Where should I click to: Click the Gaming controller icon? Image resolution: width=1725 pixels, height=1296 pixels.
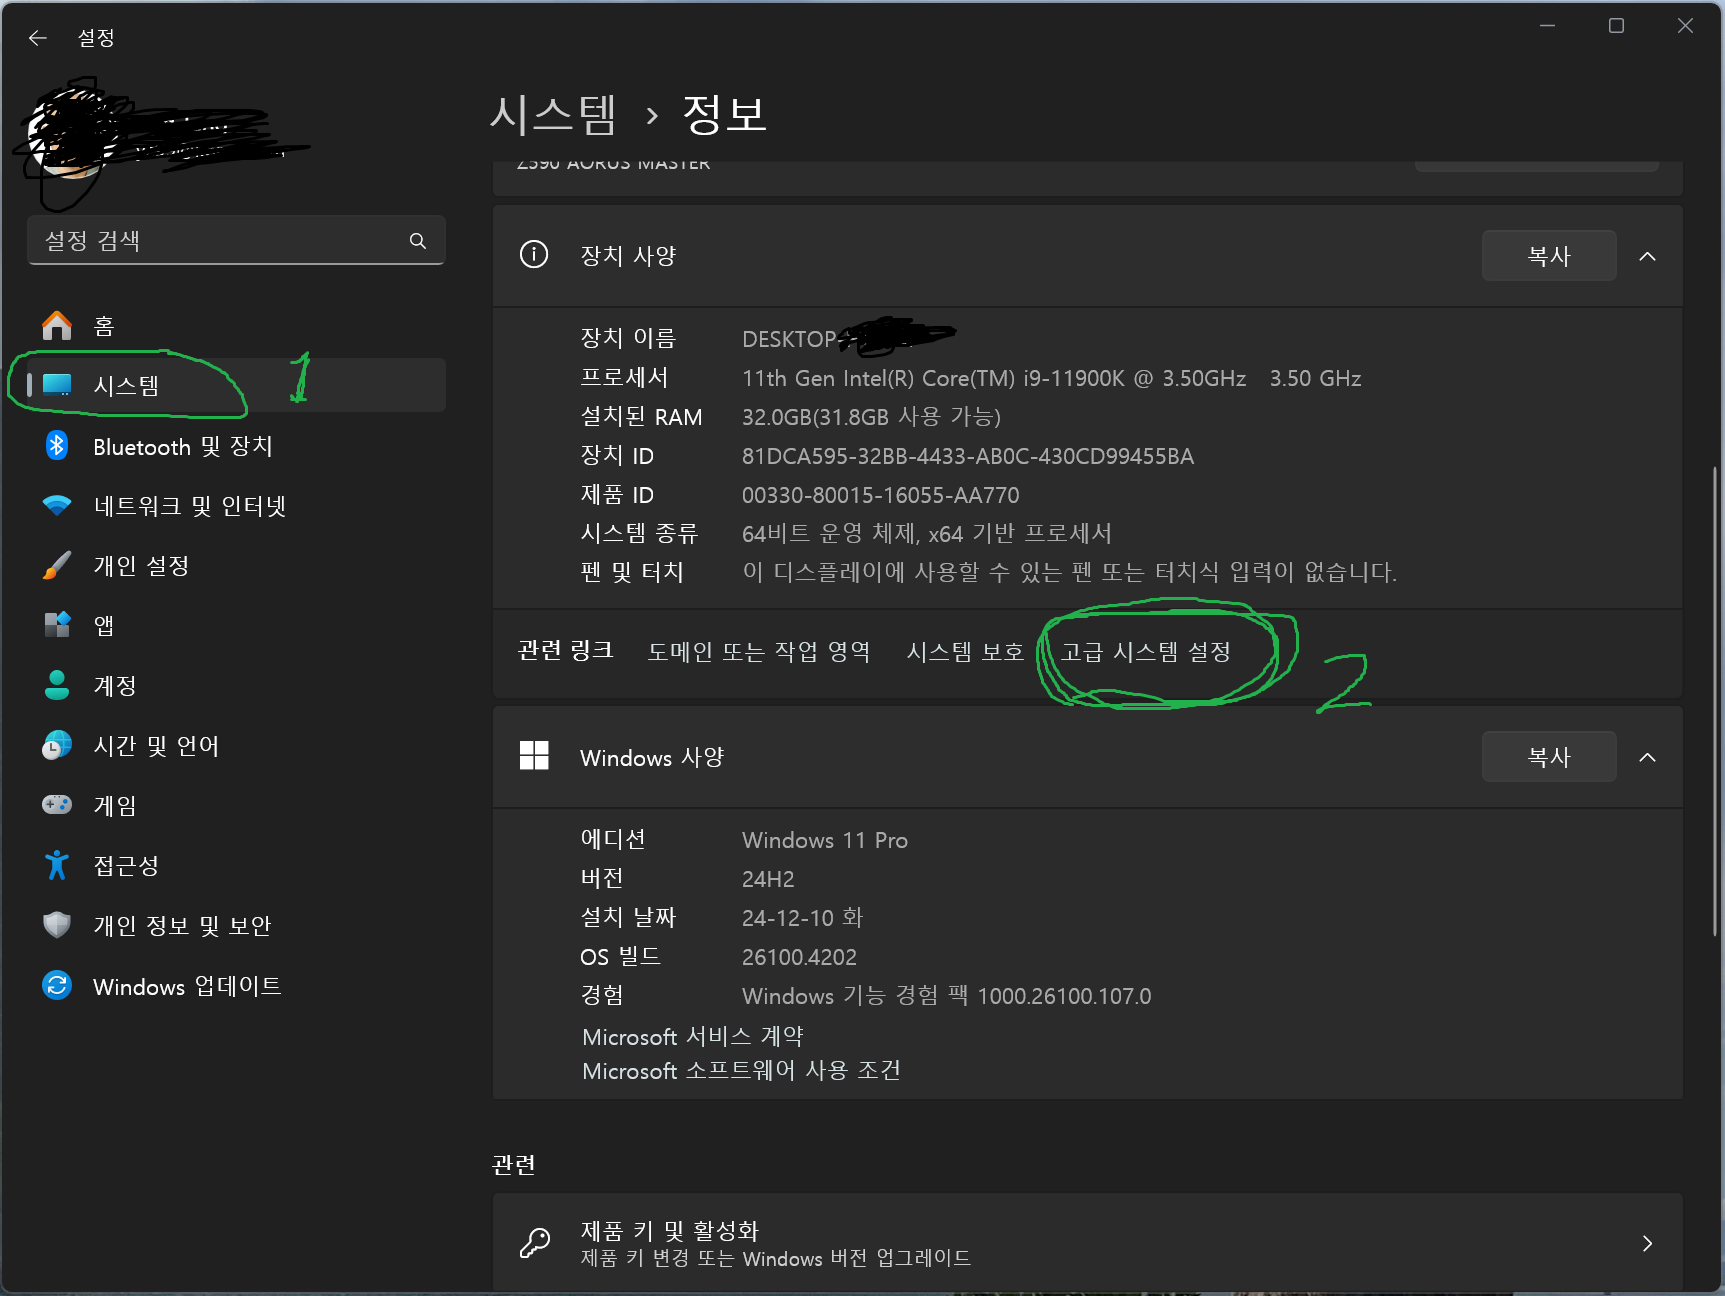coord(57,805)
